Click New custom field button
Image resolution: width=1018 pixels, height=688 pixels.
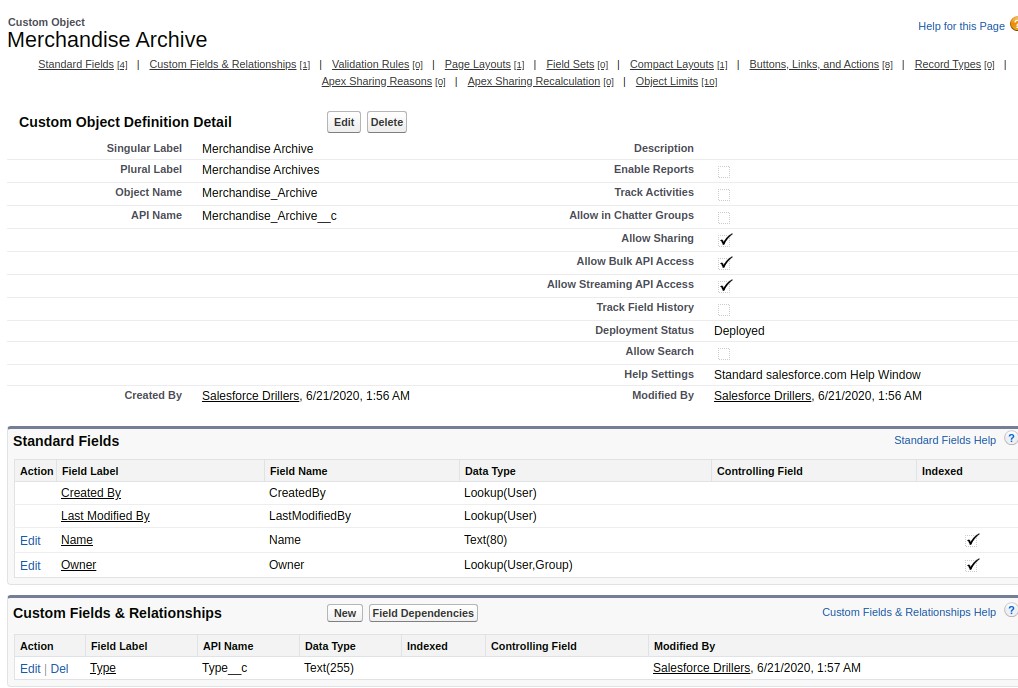pyautogui.click(x=345, y=613)
